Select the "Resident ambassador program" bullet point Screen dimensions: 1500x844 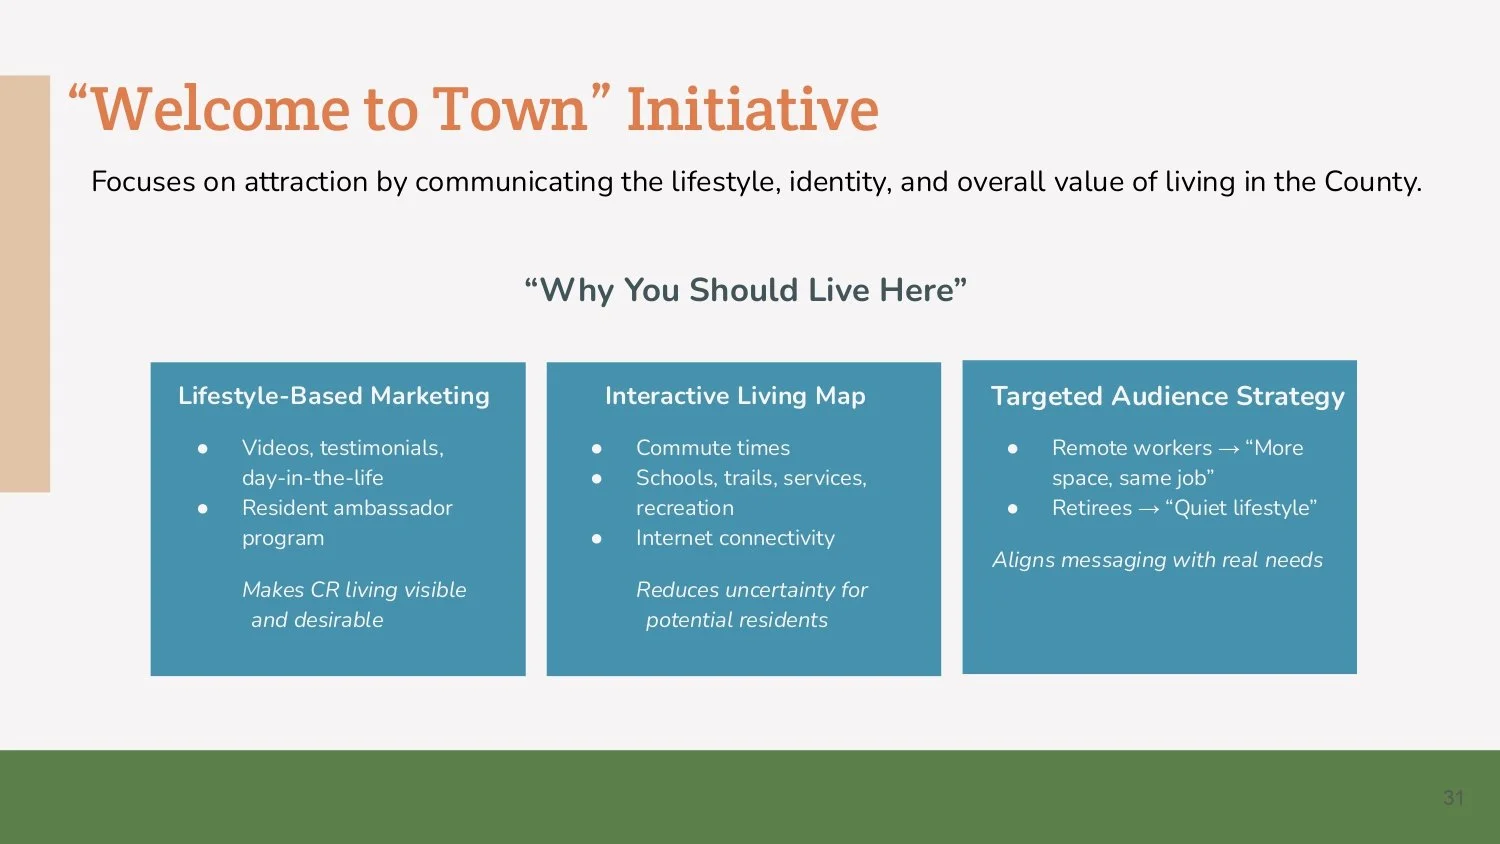tap(347, 522)
